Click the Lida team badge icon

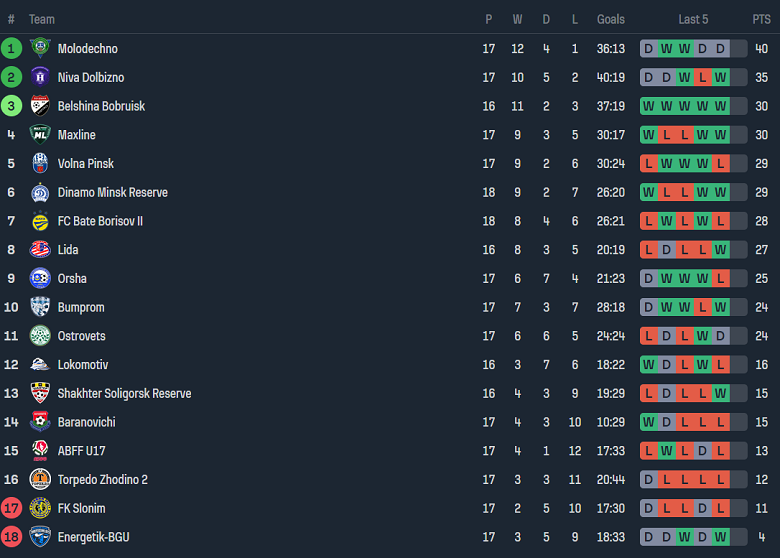pos(40,250)
